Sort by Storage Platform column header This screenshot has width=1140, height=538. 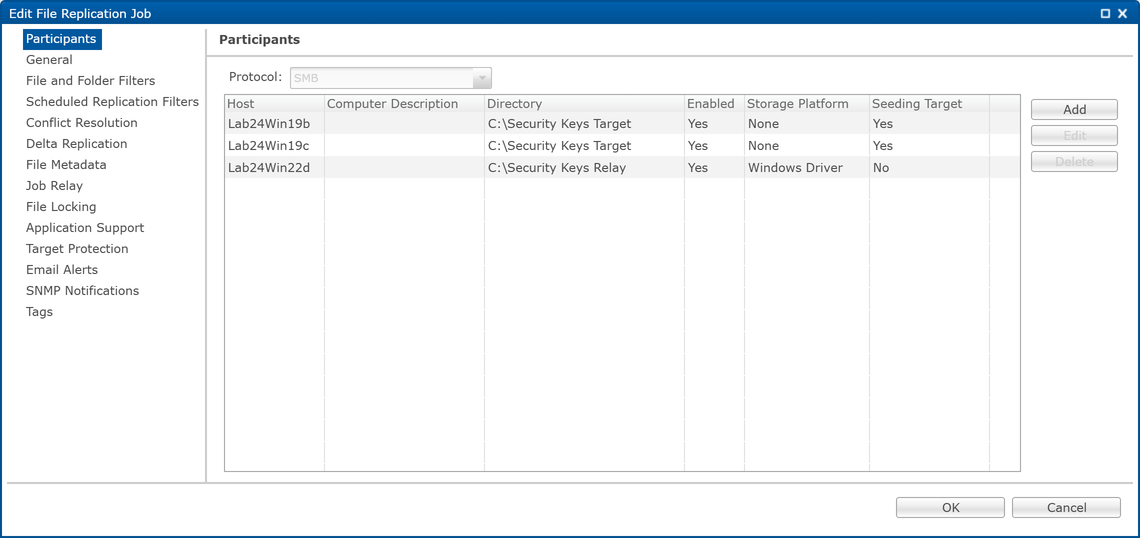click(806, 104)
